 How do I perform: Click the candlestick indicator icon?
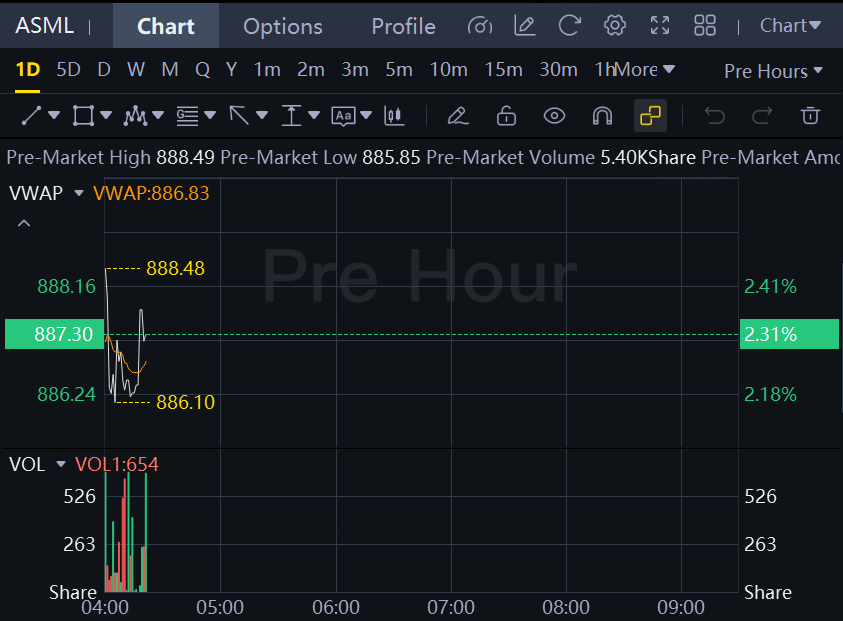point(394,116)
